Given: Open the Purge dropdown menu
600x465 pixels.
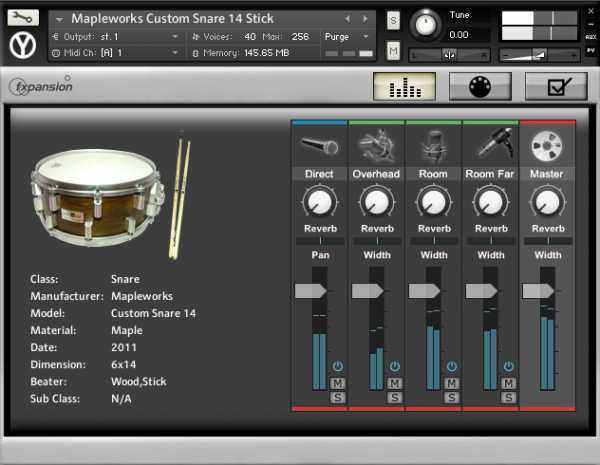Looking at the screenshot, I should (x=347, y=37).
